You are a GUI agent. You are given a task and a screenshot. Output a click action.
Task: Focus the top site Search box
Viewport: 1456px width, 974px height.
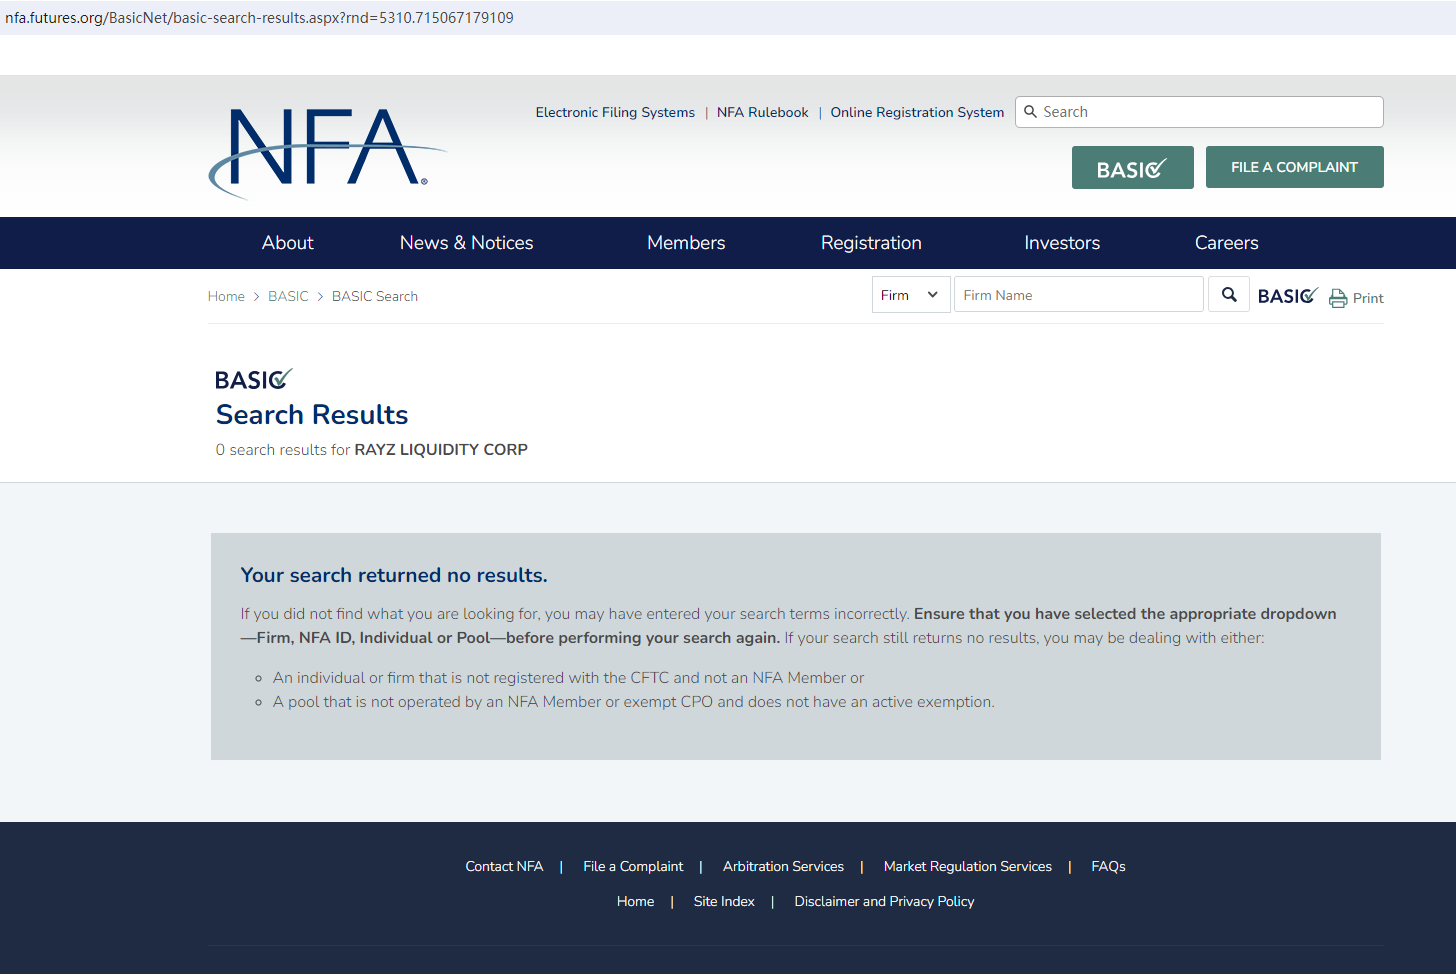tap(1208, 112)
